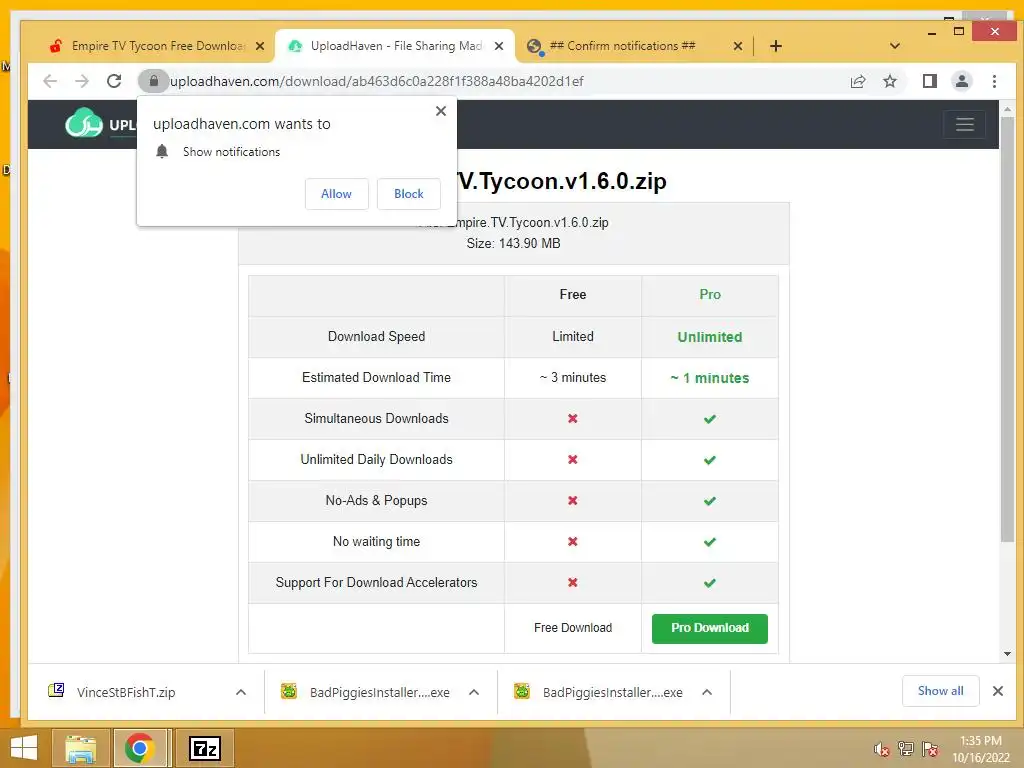Close the Empire TV Tycoon tab

coord(259,46)
